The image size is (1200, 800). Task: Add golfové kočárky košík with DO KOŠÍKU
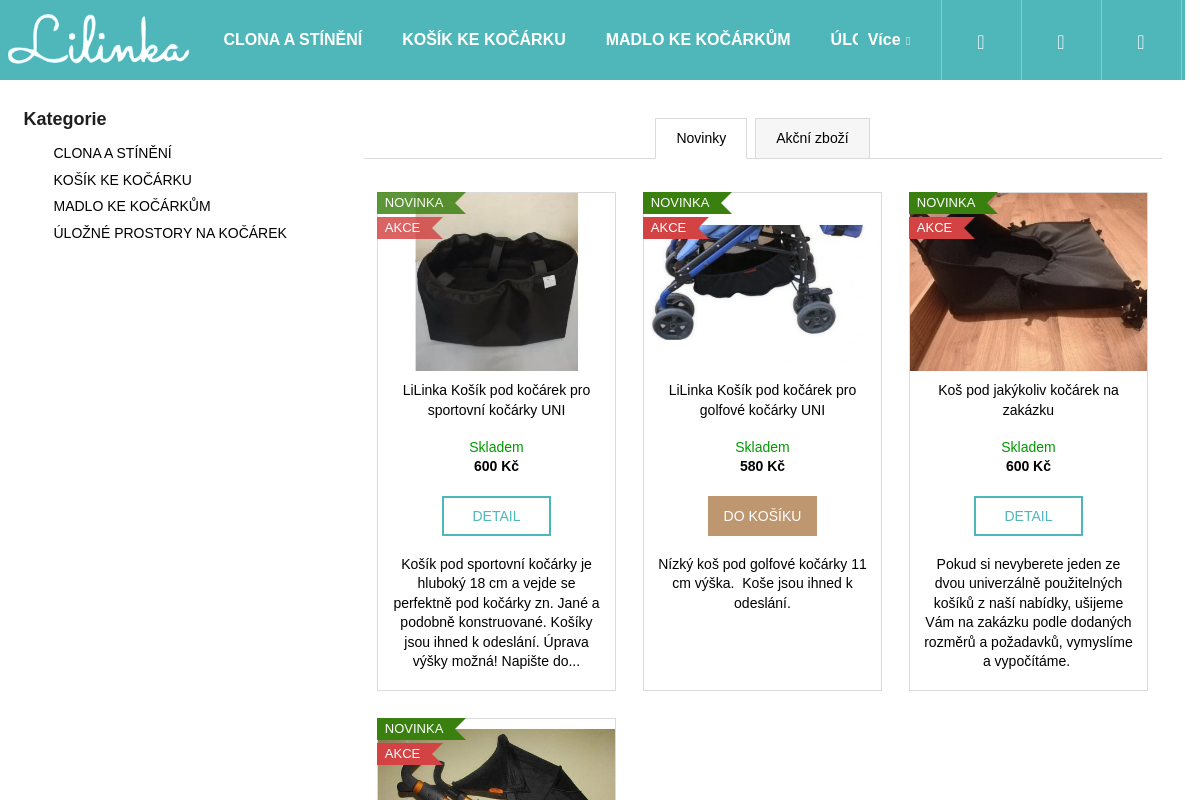pyautogui.click(x=762, y=516)
